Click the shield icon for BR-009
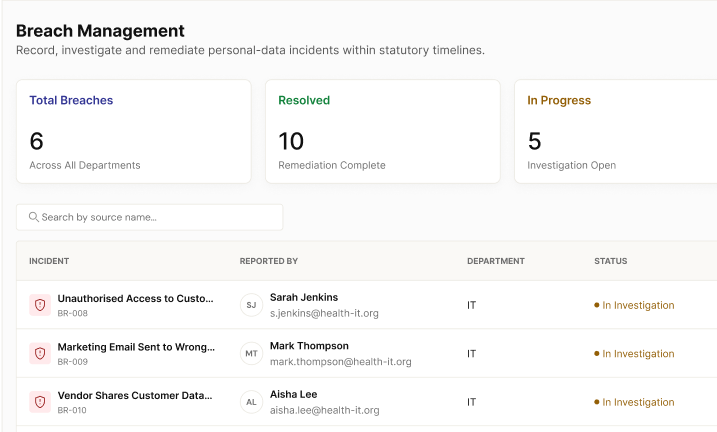The image size is (717, 432). pos(40,353)
